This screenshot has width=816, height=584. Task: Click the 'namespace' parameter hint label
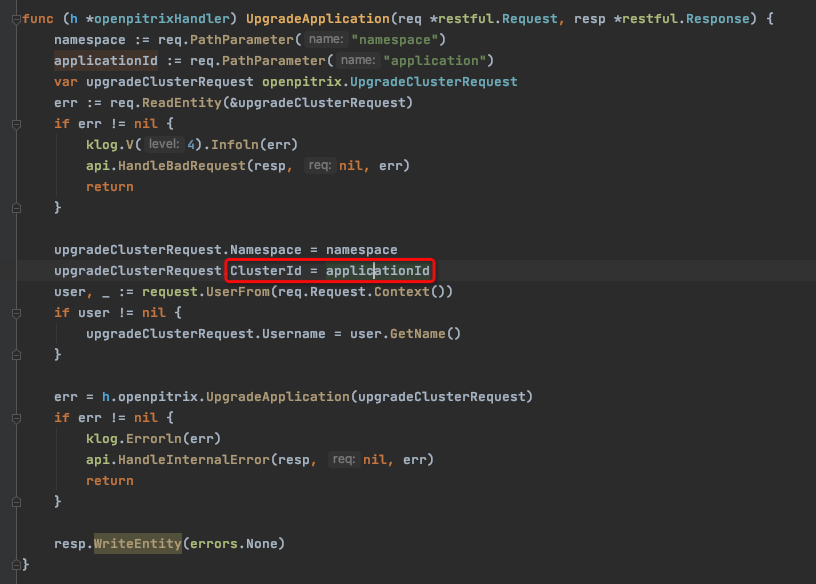pyautogui.click(x=326, y=39)
